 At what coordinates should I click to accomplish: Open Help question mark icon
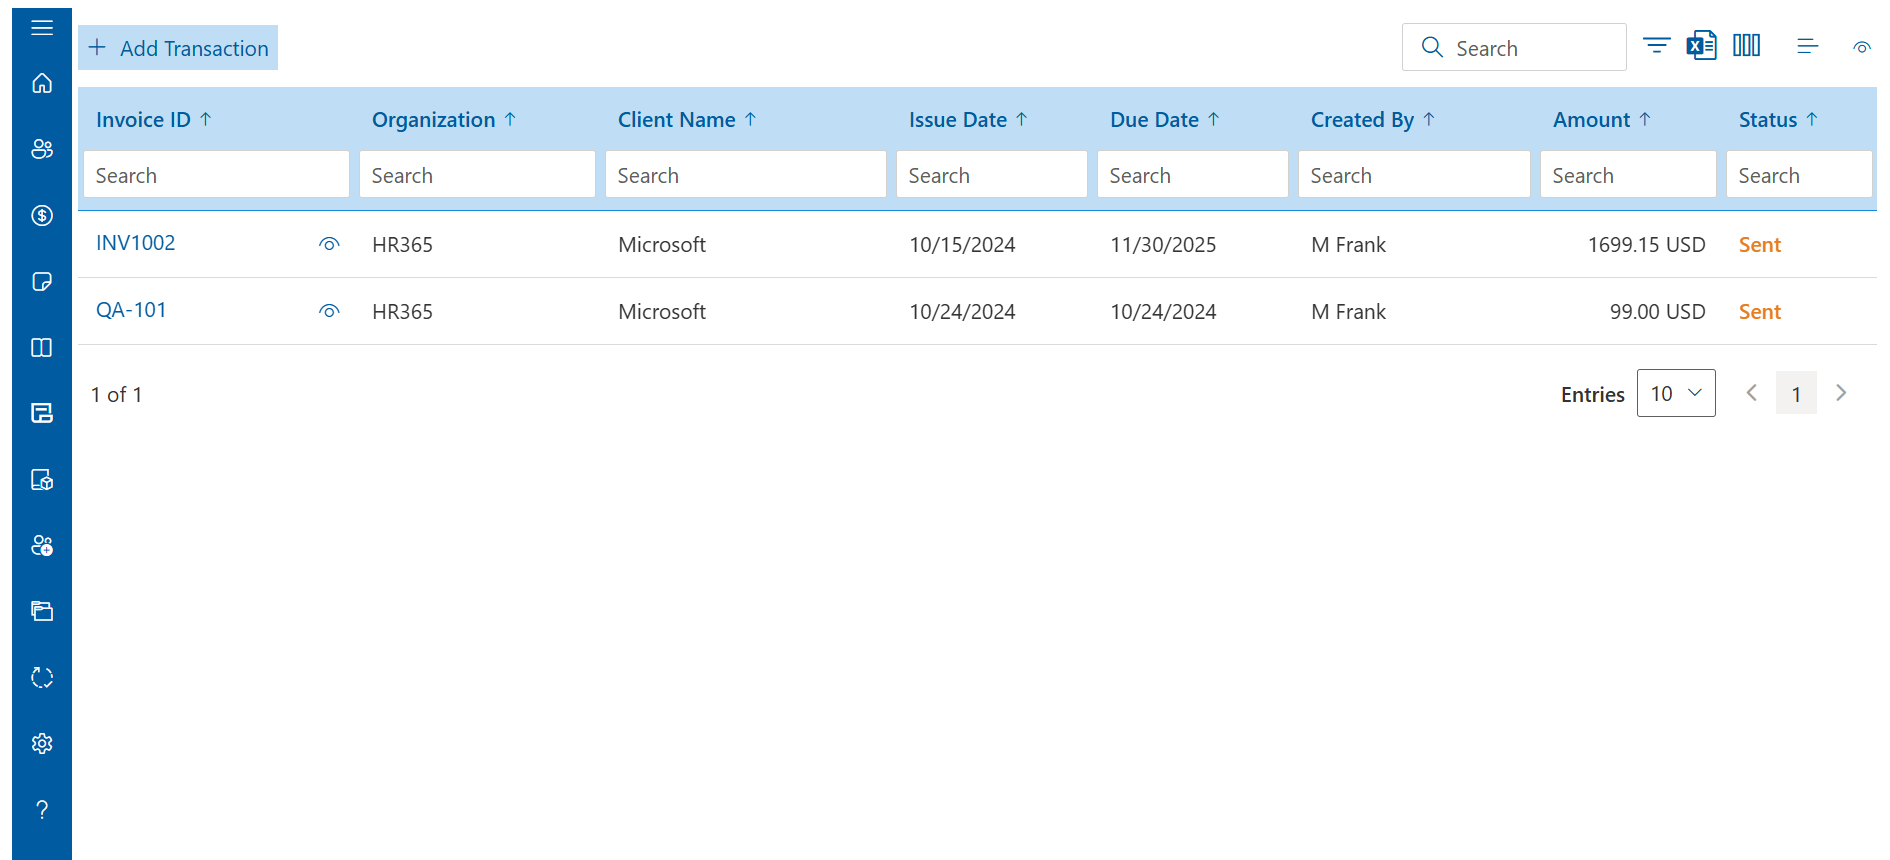point(42,810)
